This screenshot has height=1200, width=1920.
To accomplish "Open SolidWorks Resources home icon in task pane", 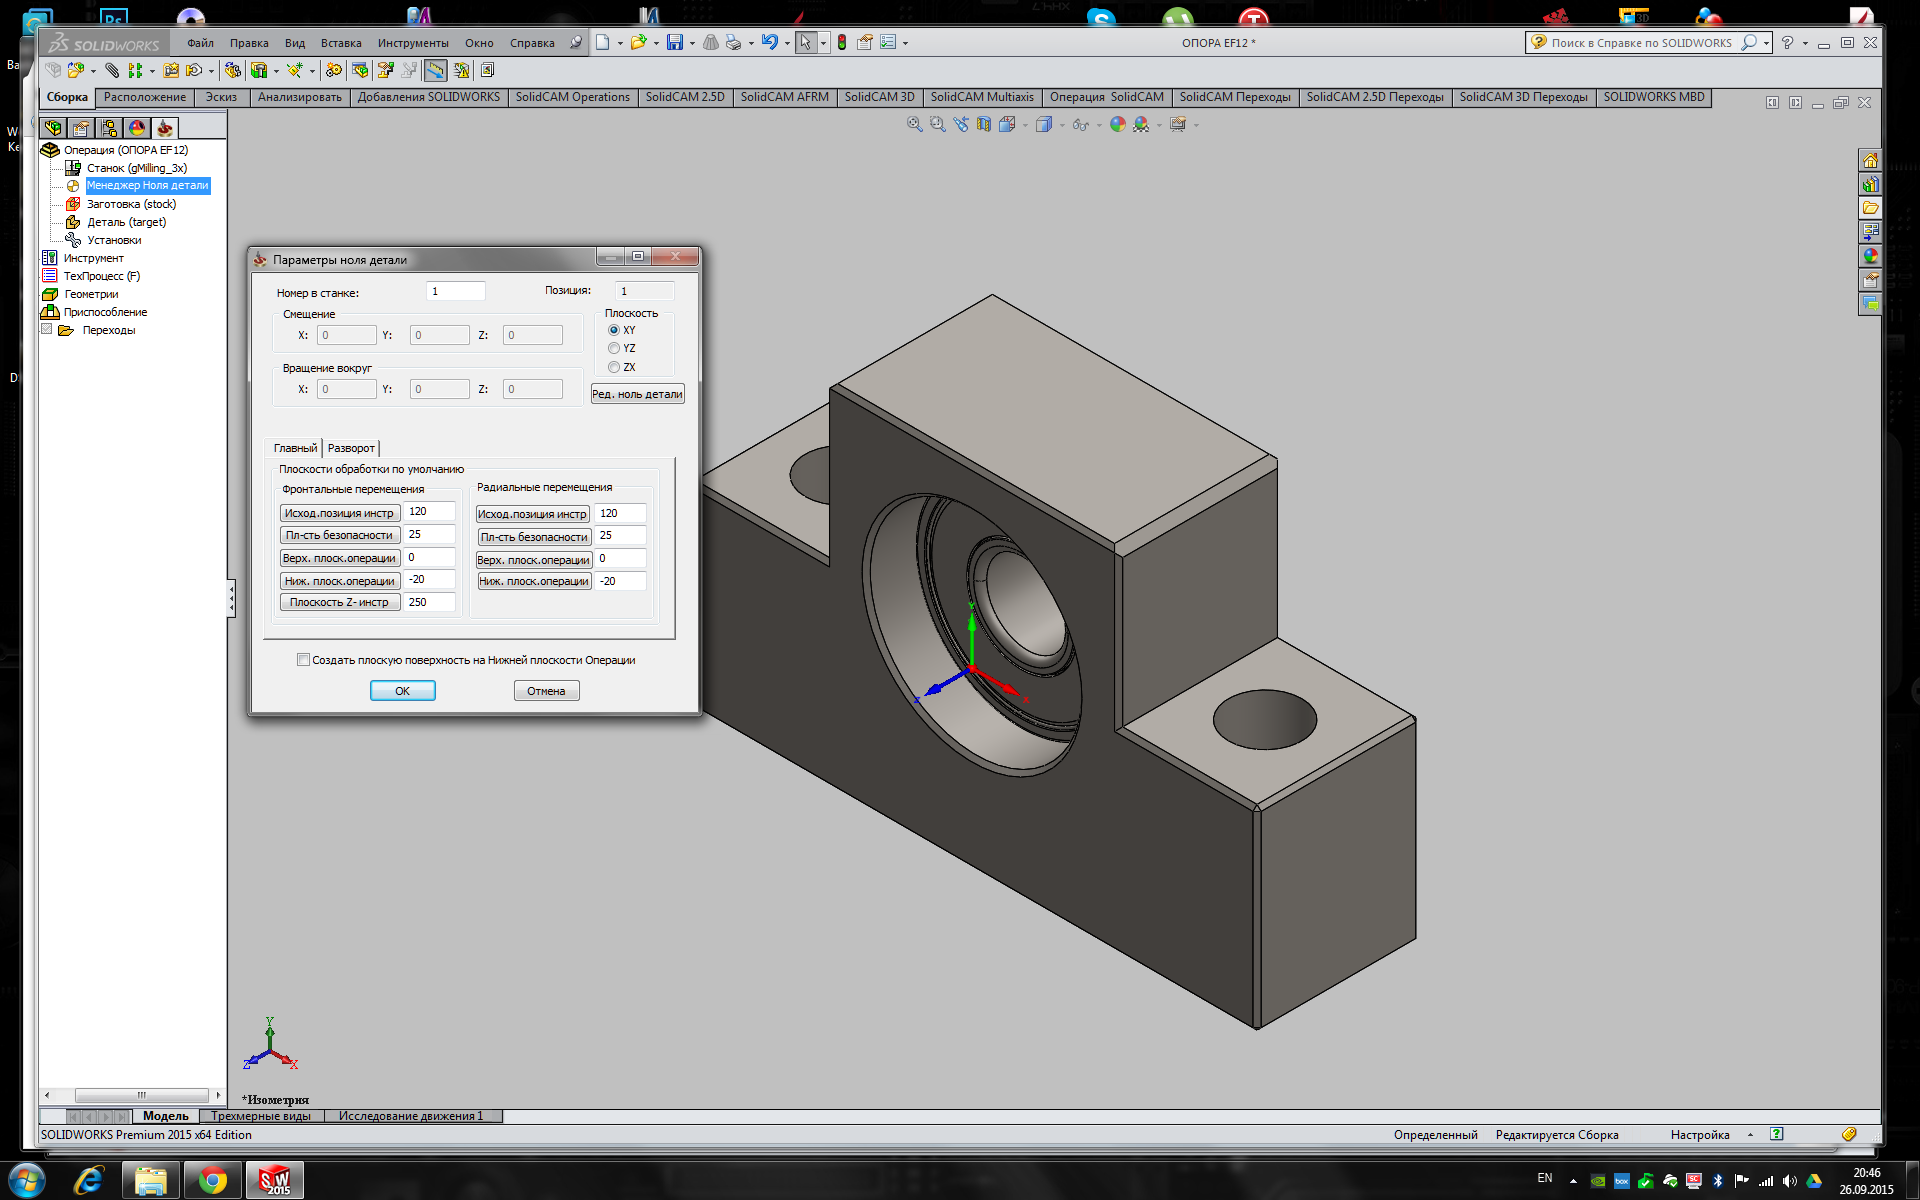I will click(x=1870, y=161).
